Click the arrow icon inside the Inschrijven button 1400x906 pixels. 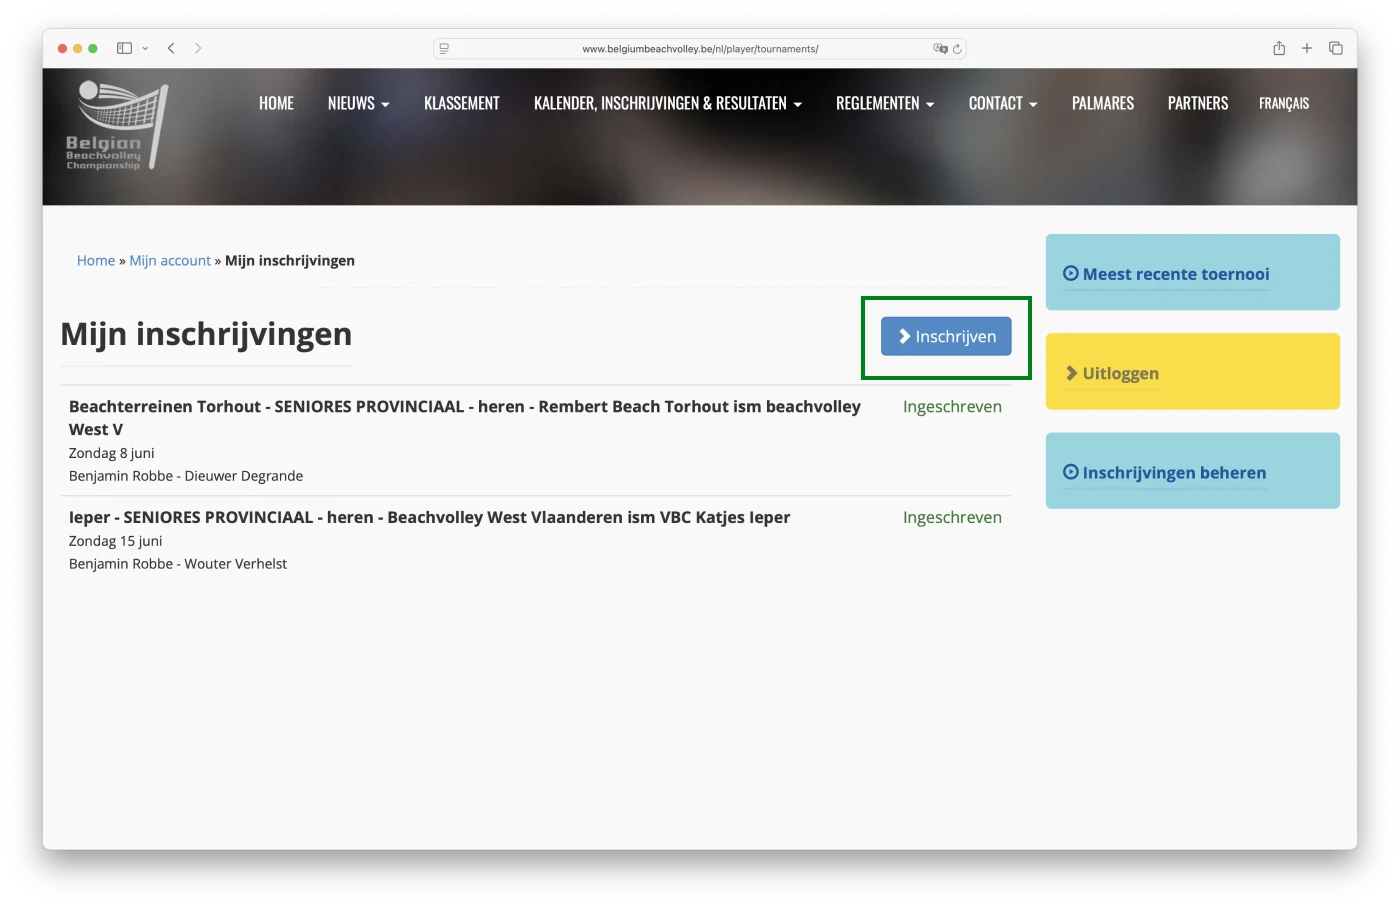(903, 336)
